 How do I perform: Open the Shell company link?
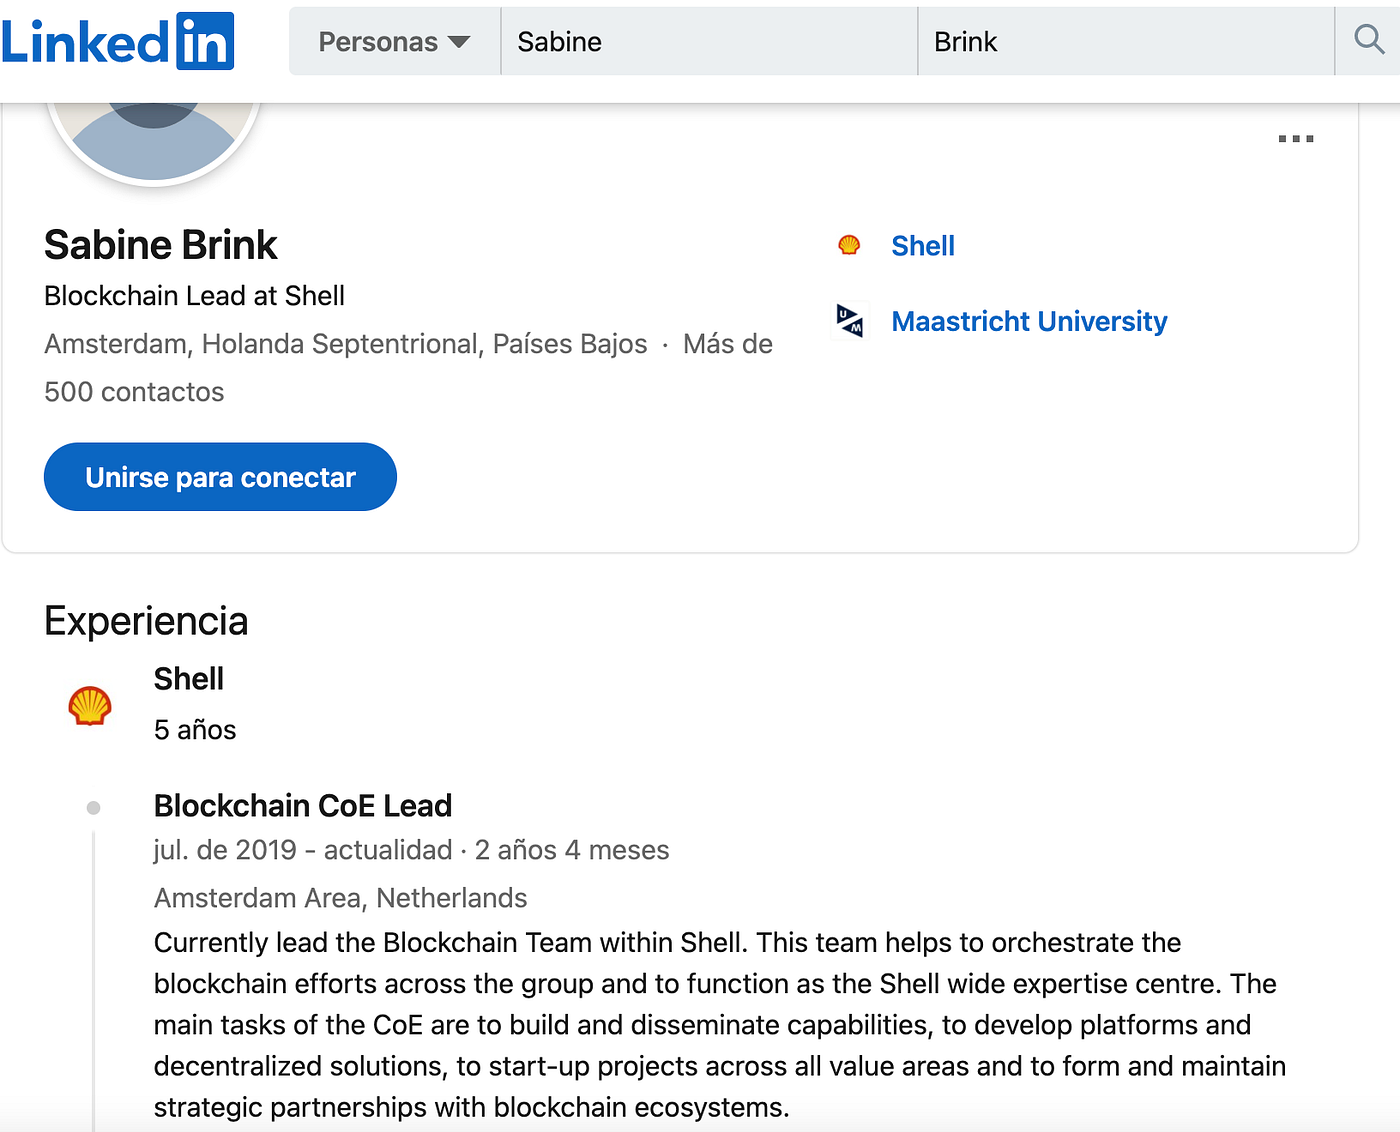point(923,246)
